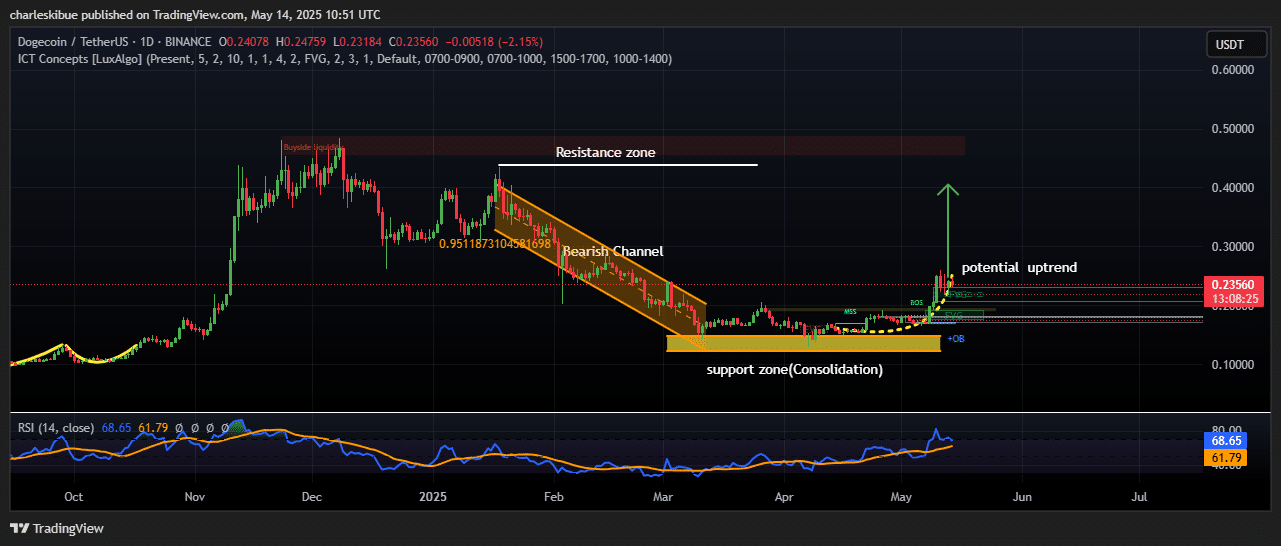The height and width of the screenshot is (546, 1281).
Task: Click the Apr time axis label
Action: pos(784,496)
